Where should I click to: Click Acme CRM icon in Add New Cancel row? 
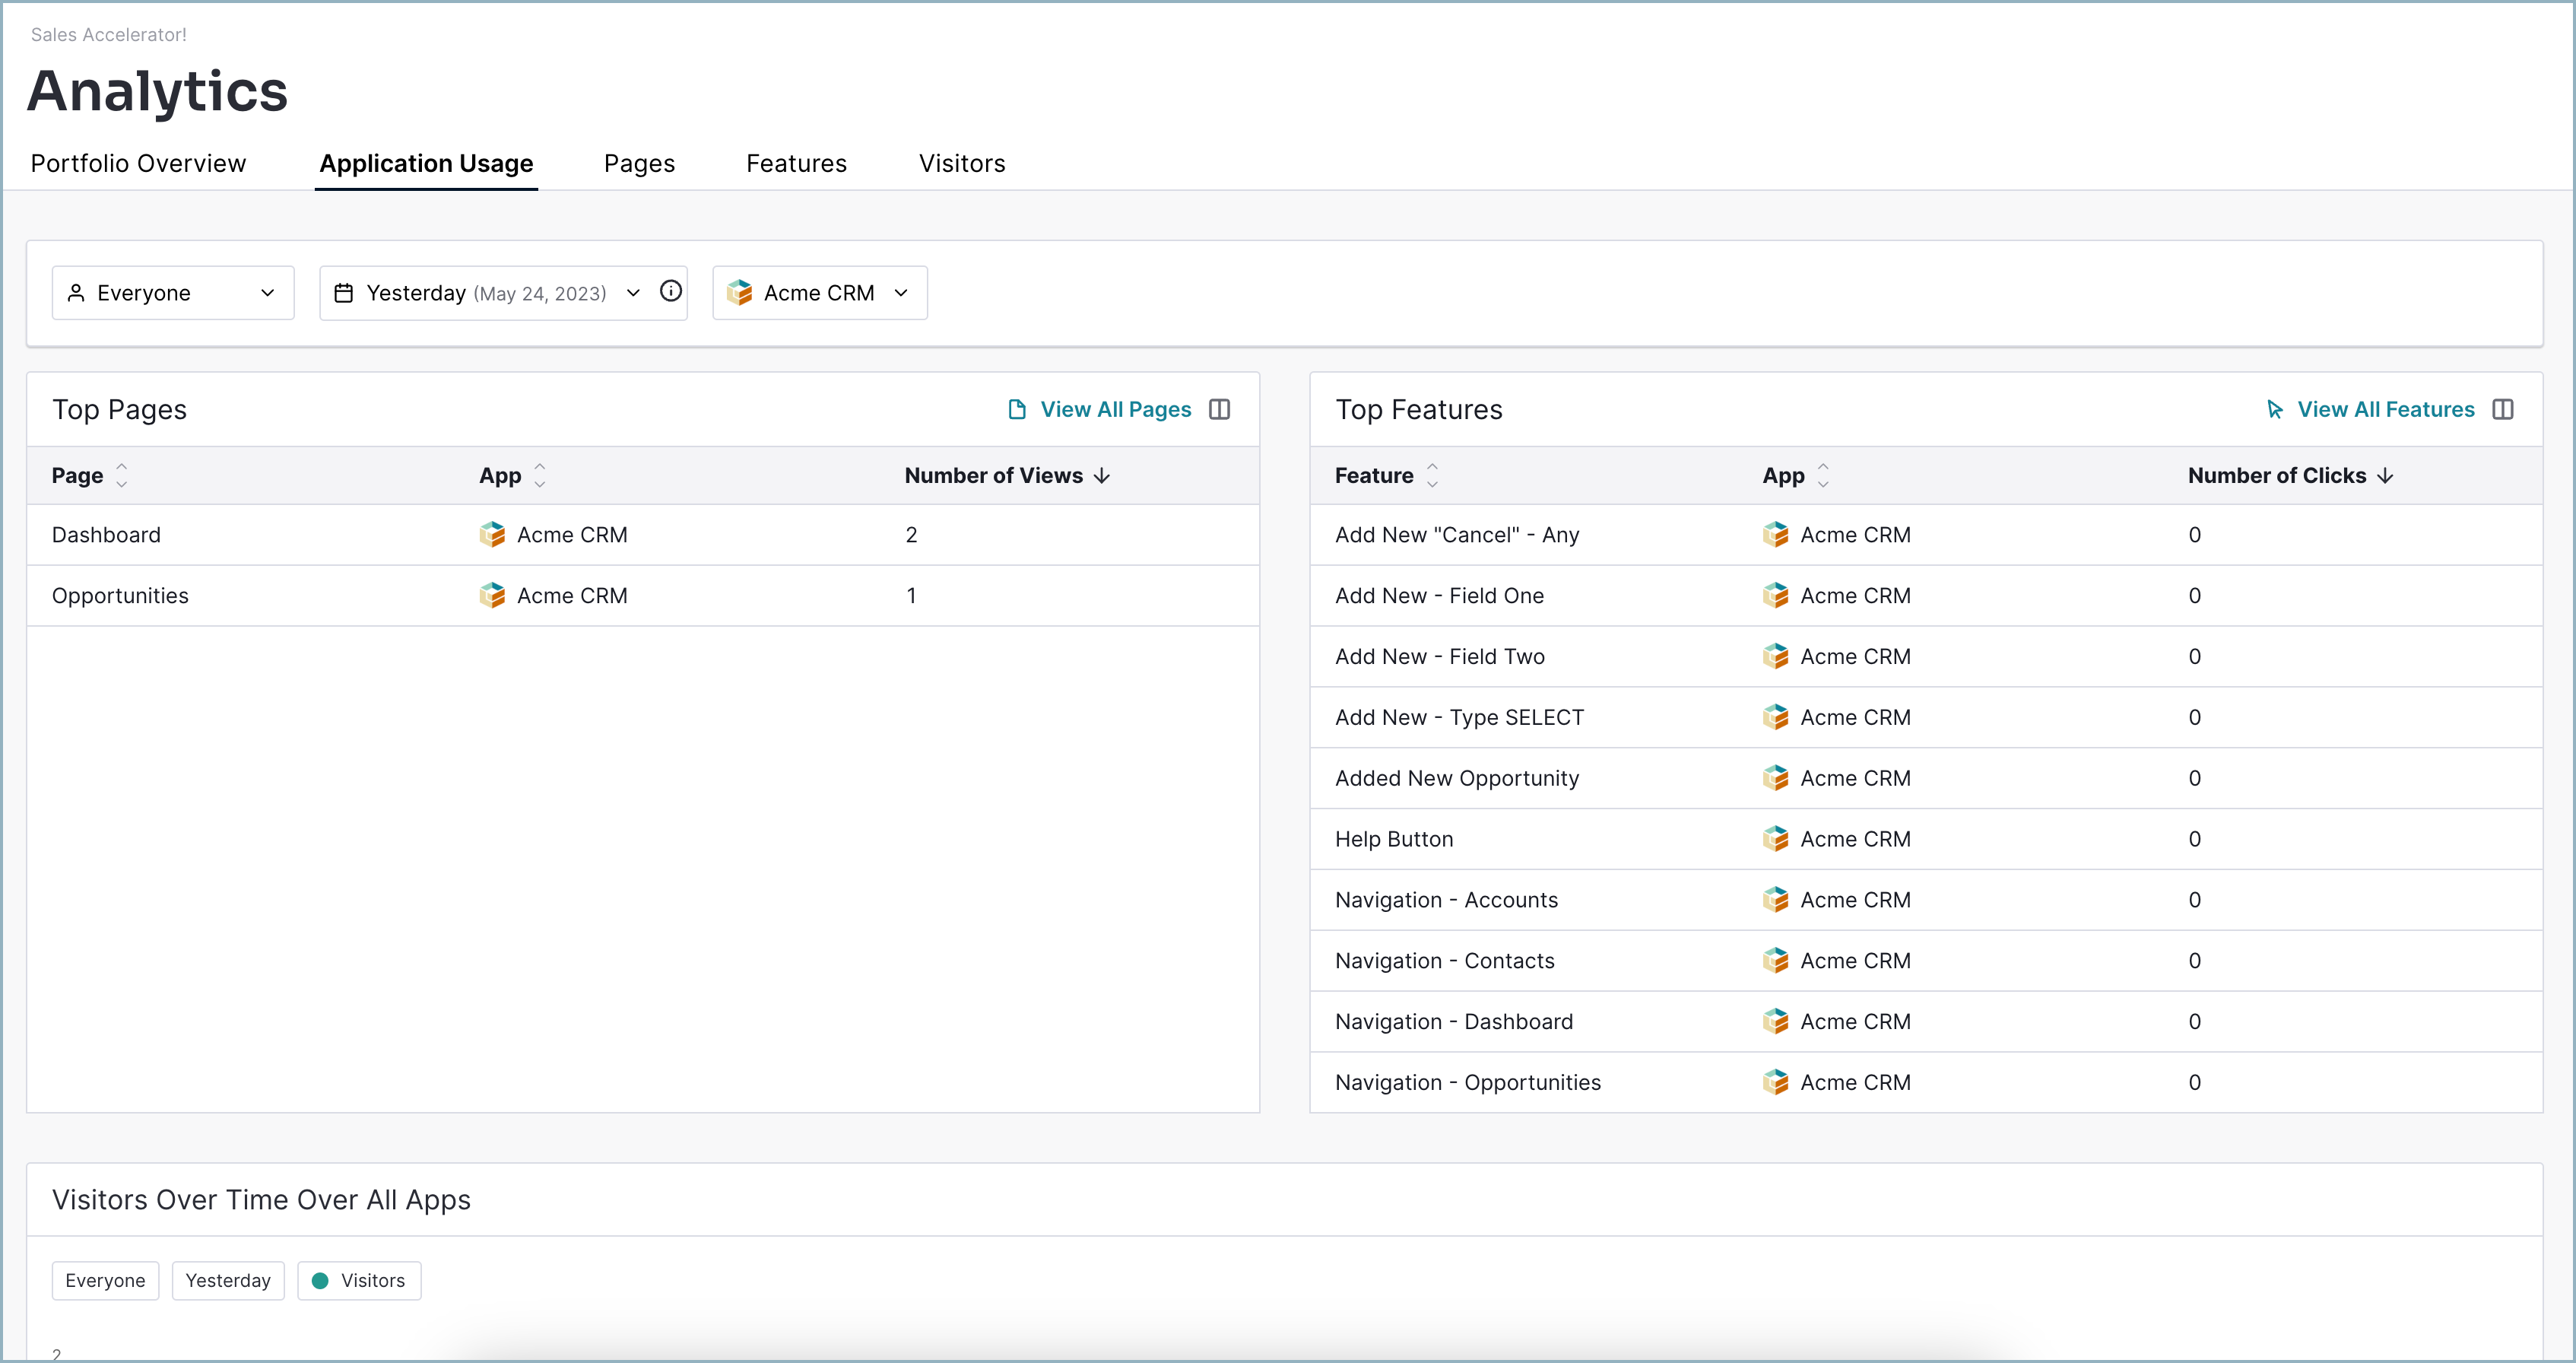coord(1775,534)
